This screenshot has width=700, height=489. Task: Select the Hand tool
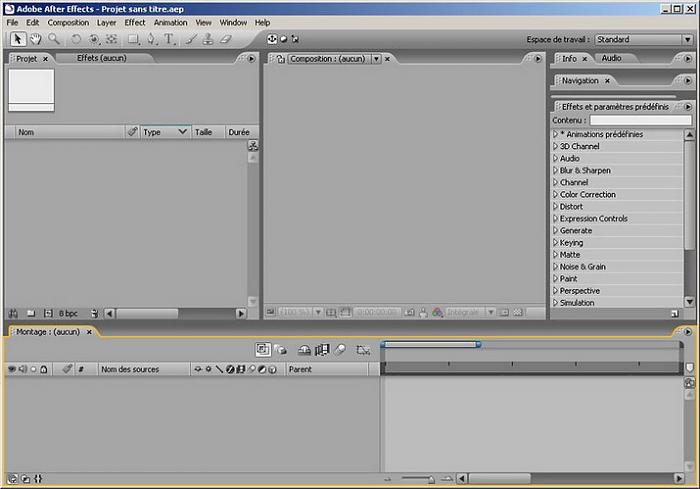36,39
